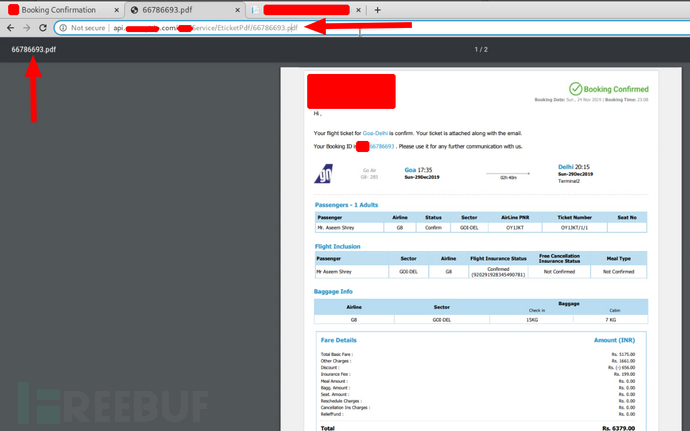Click the Goa-Delhi link in the ticket
Screen dimensions: 690x431
[x=375, y=133]
